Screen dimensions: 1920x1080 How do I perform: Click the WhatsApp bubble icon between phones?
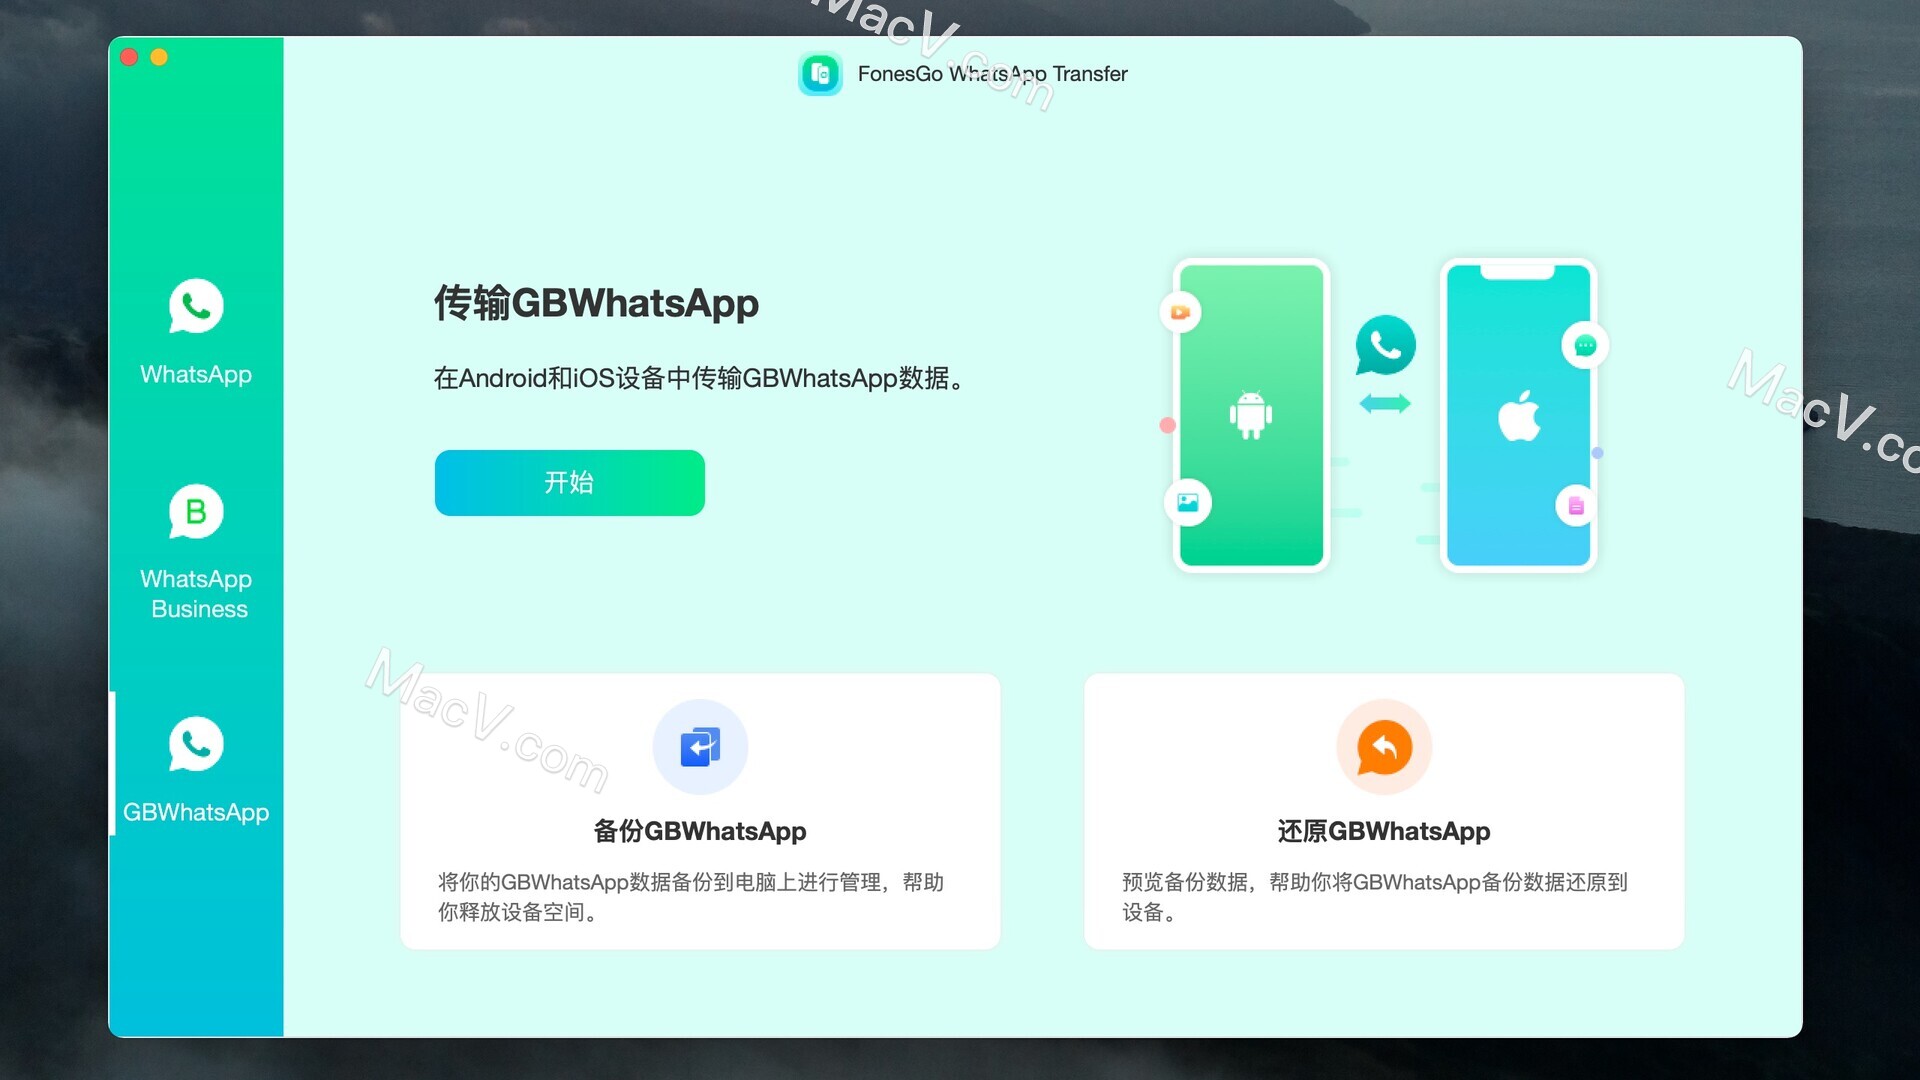point(1385,345)
